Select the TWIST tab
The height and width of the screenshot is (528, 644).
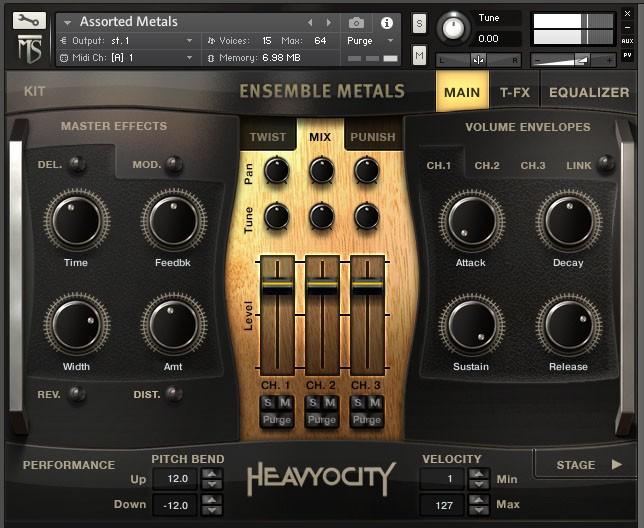(x=268, y=137)
